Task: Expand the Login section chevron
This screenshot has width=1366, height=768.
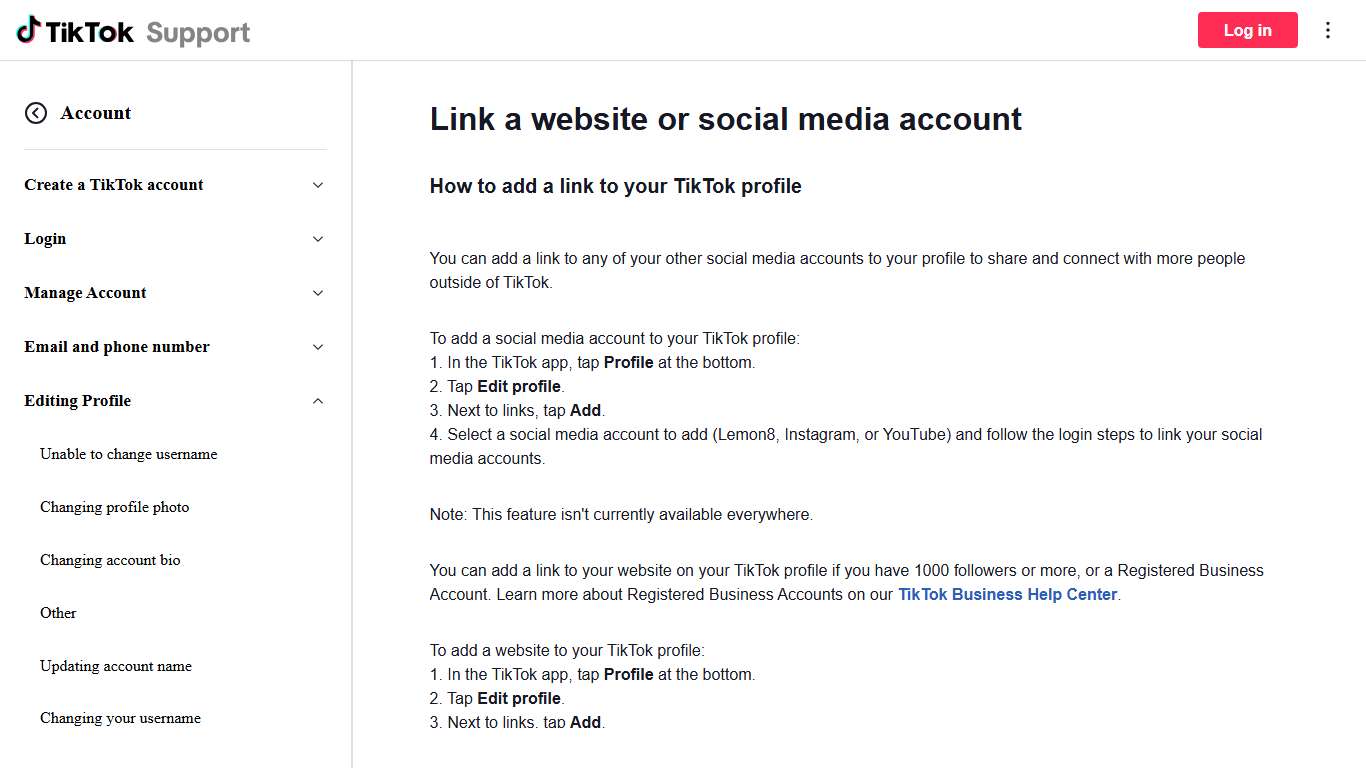Action: click(x=318, y=239)
